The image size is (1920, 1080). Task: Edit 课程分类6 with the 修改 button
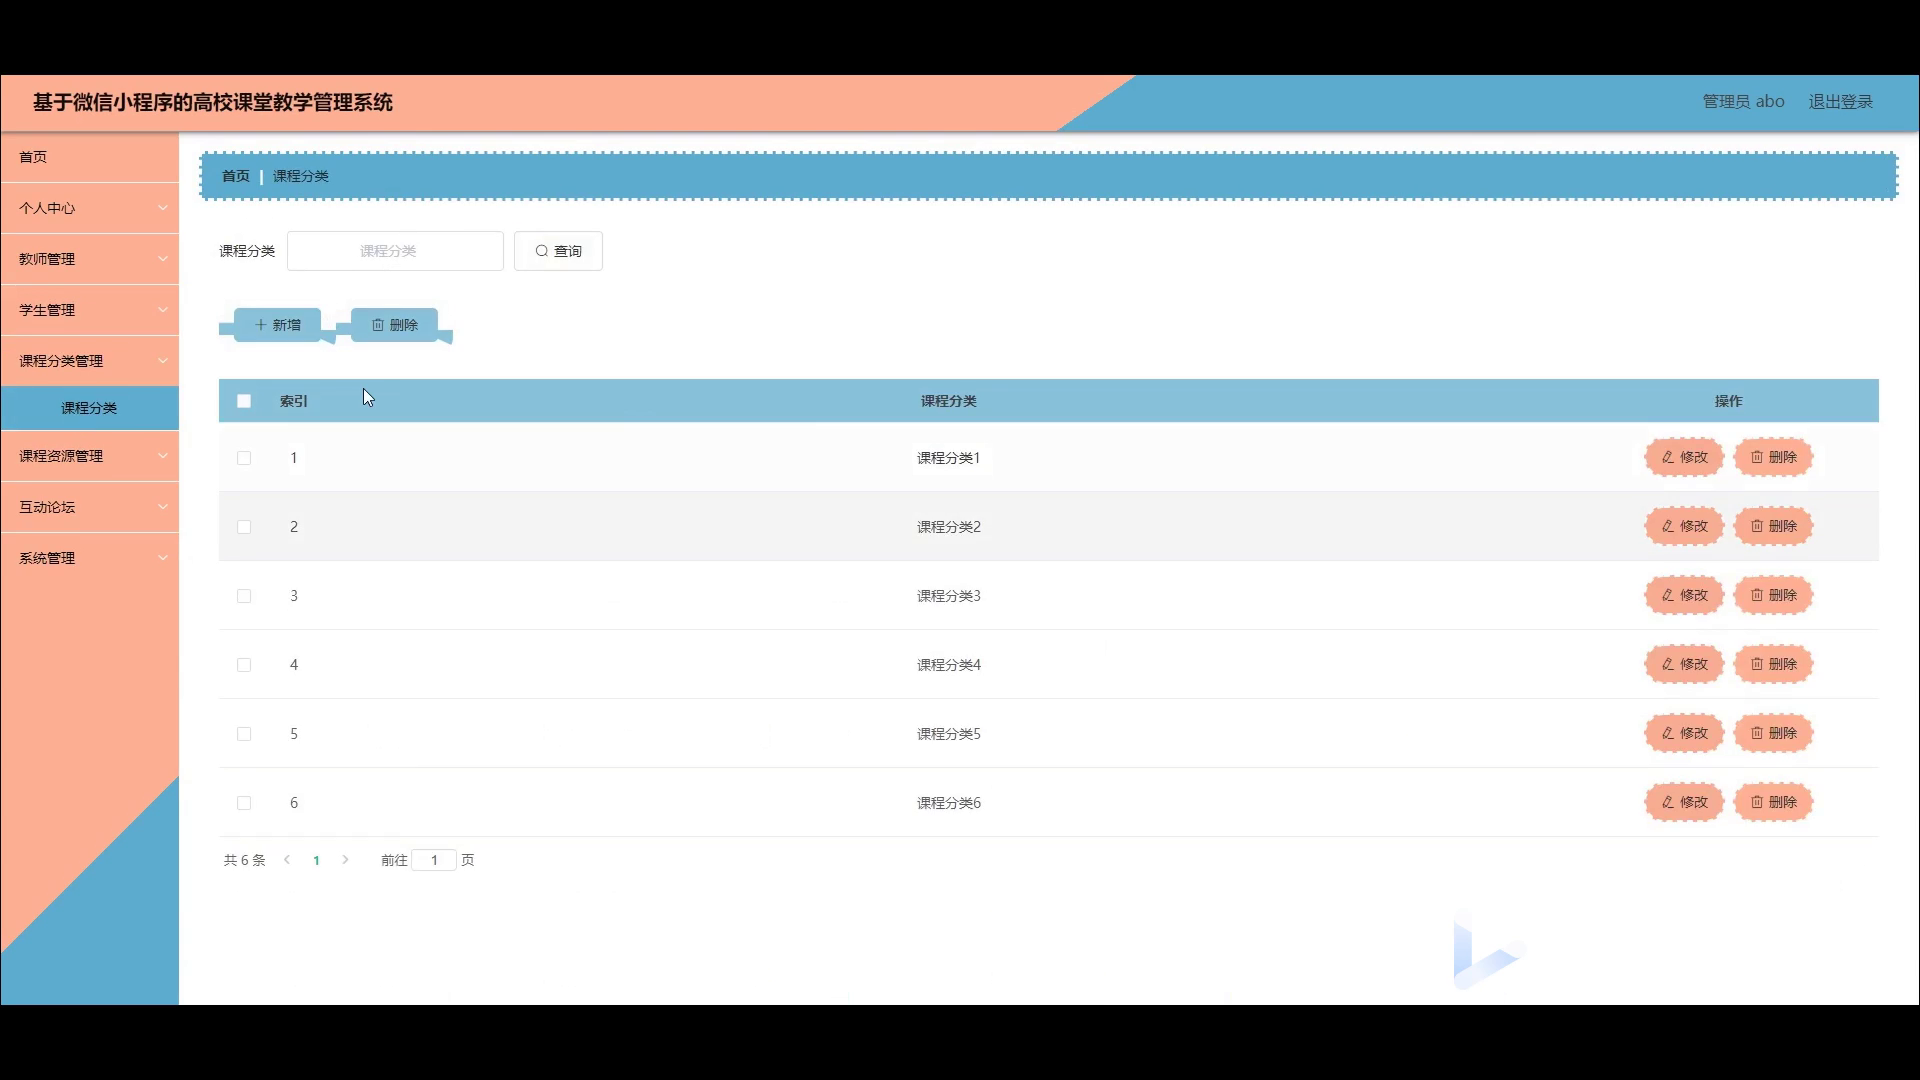(x=1684, y=802)
